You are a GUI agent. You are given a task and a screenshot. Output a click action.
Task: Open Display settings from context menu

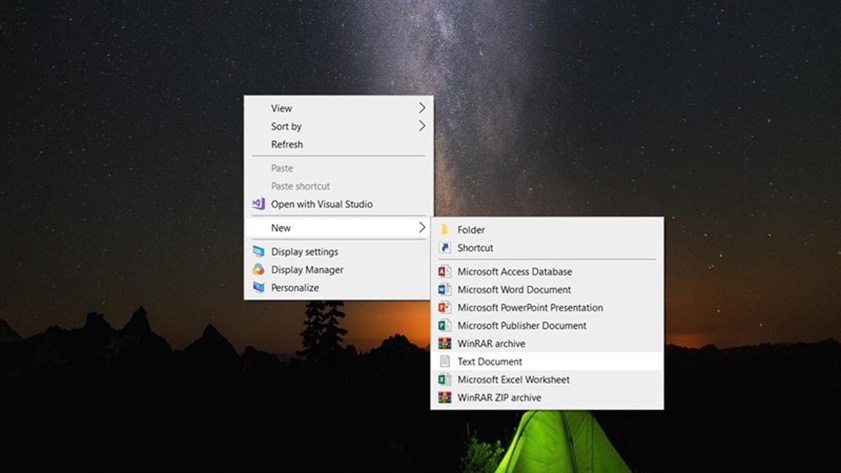click(304, 252)
